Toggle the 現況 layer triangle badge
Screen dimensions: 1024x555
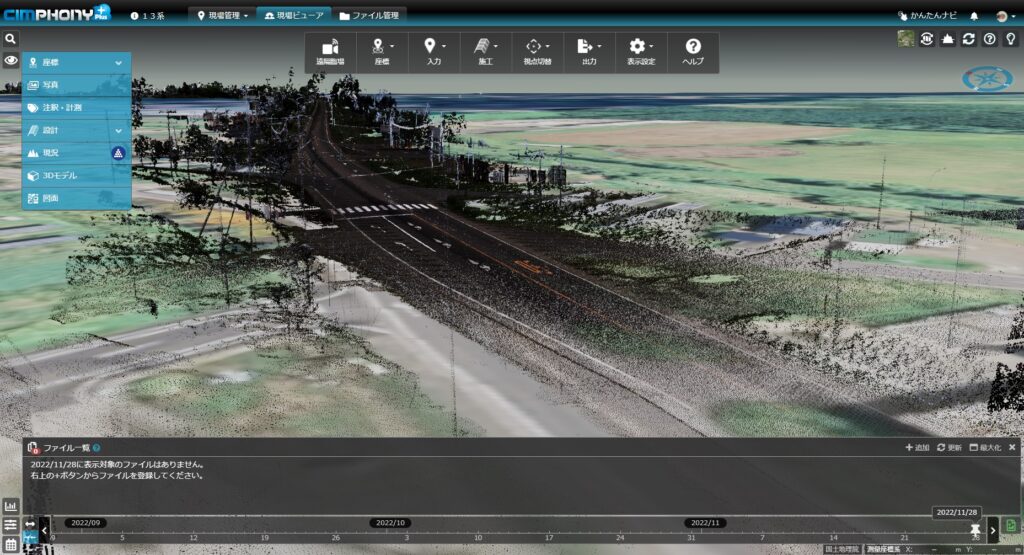[x=118, y=153]
